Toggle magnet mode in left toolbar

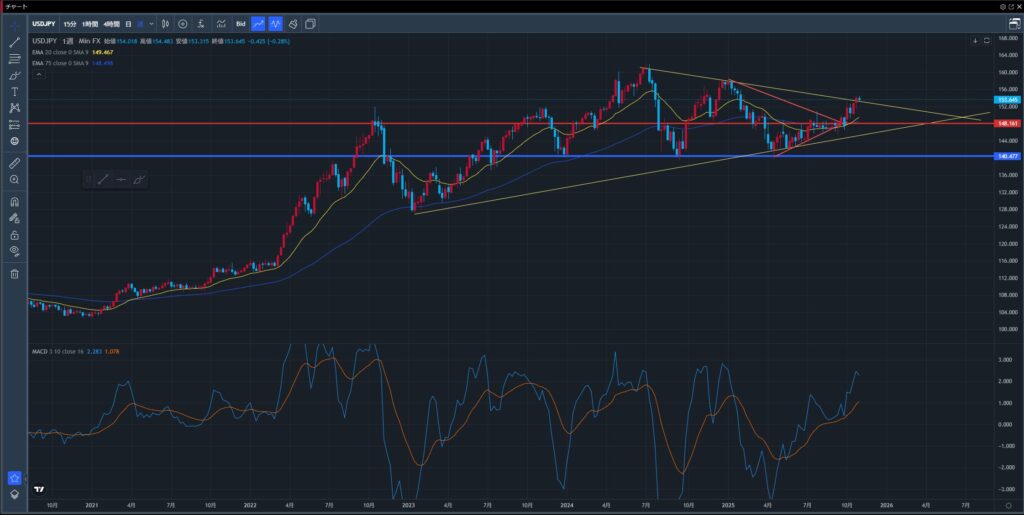(x=15, y=201)
